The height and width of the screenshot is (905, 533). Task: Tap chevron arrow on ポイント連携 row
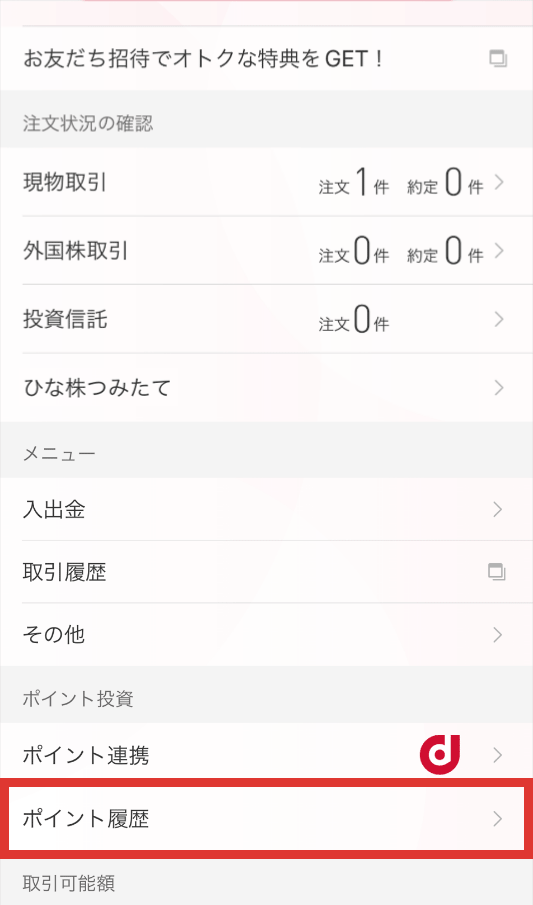pyautogui.click(x=498, y=755)
